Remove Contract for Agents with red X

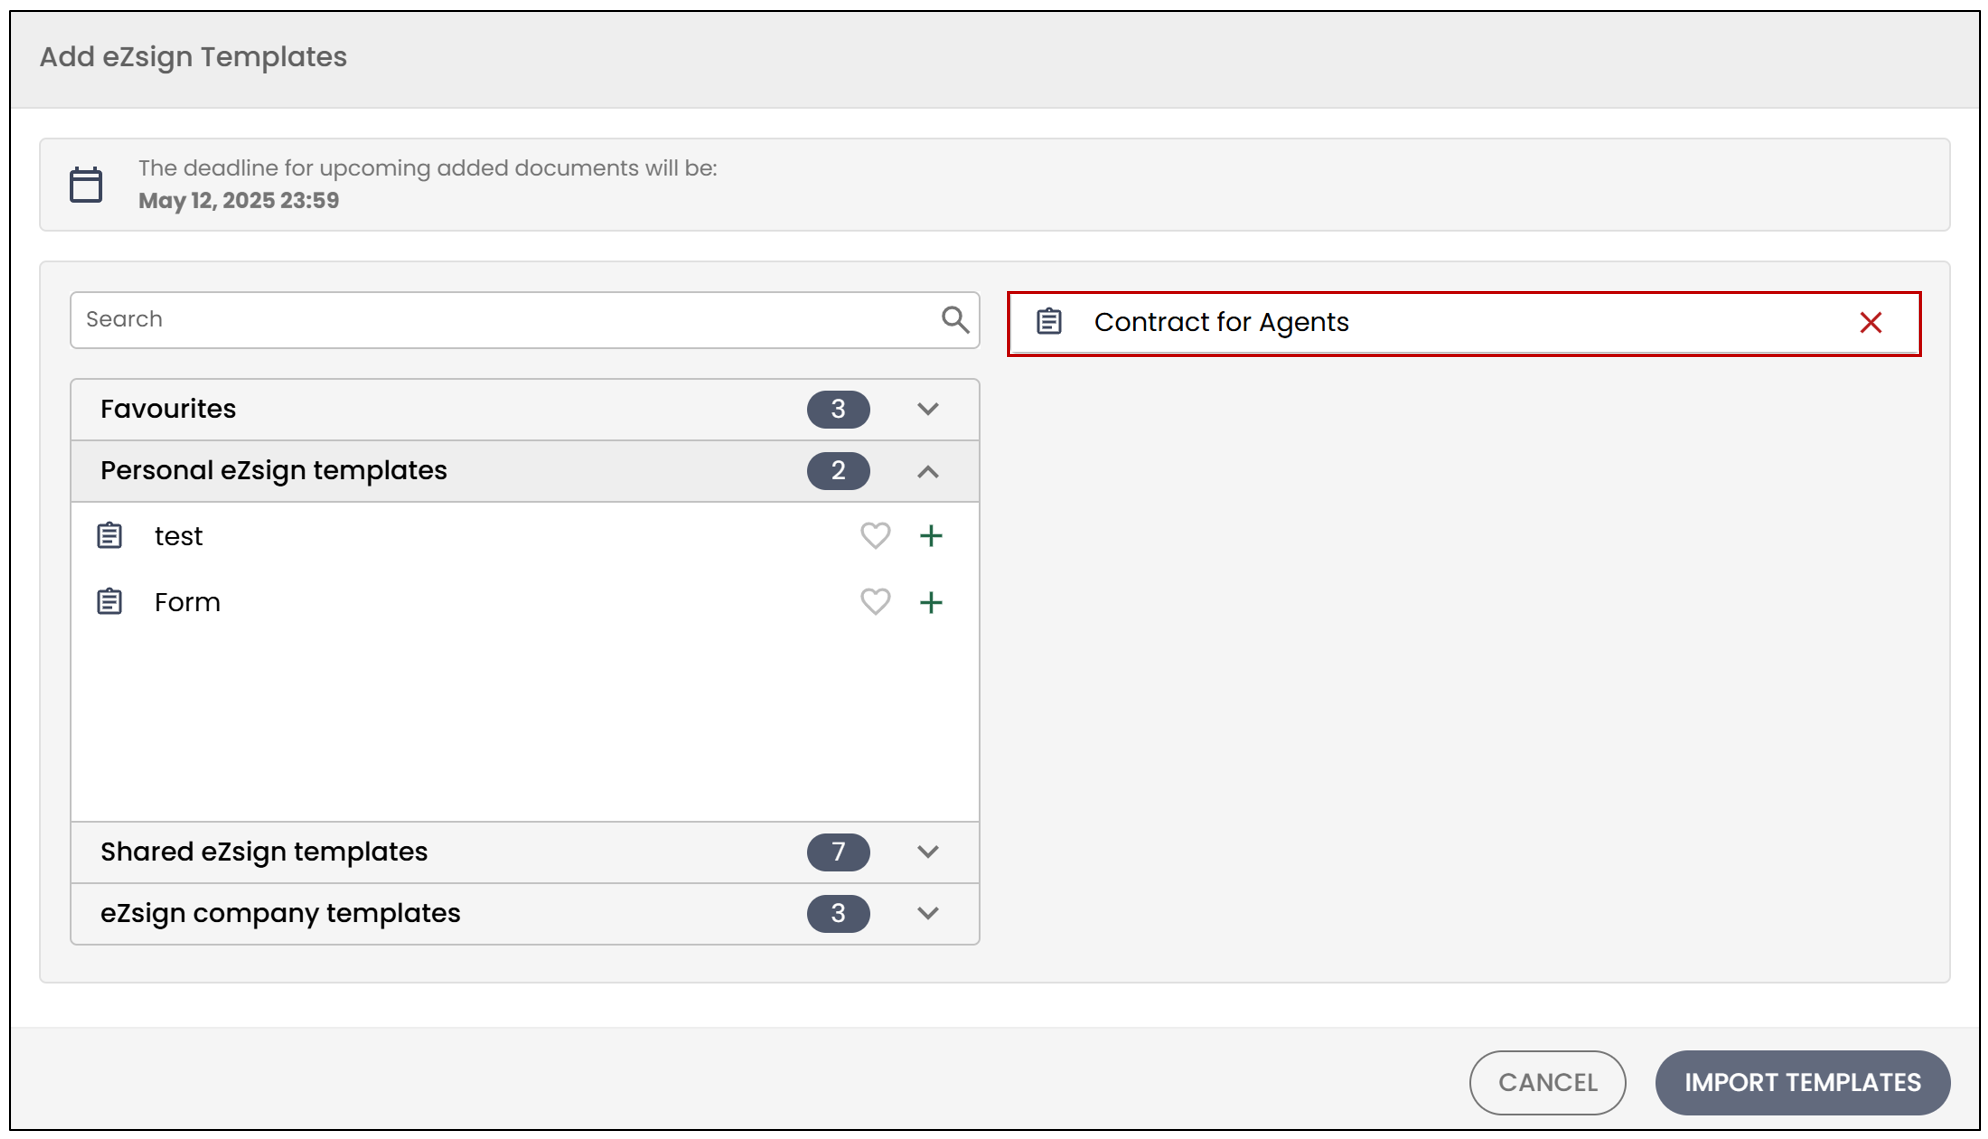pyautogui.click(x=1871, y=323)
